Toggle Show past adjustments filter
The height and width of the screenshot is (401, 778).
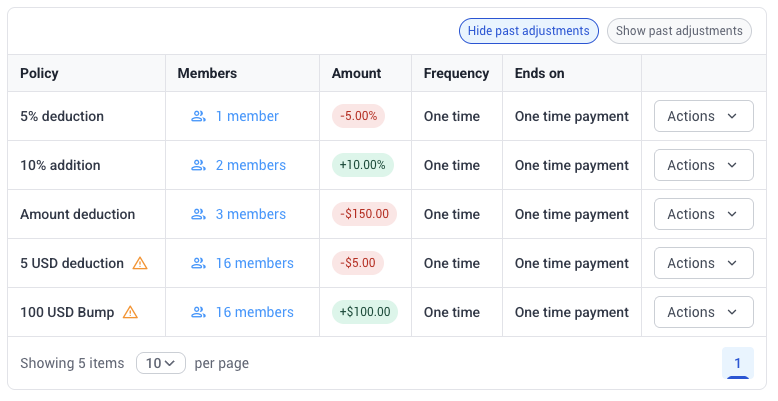[x=679, y=31]
